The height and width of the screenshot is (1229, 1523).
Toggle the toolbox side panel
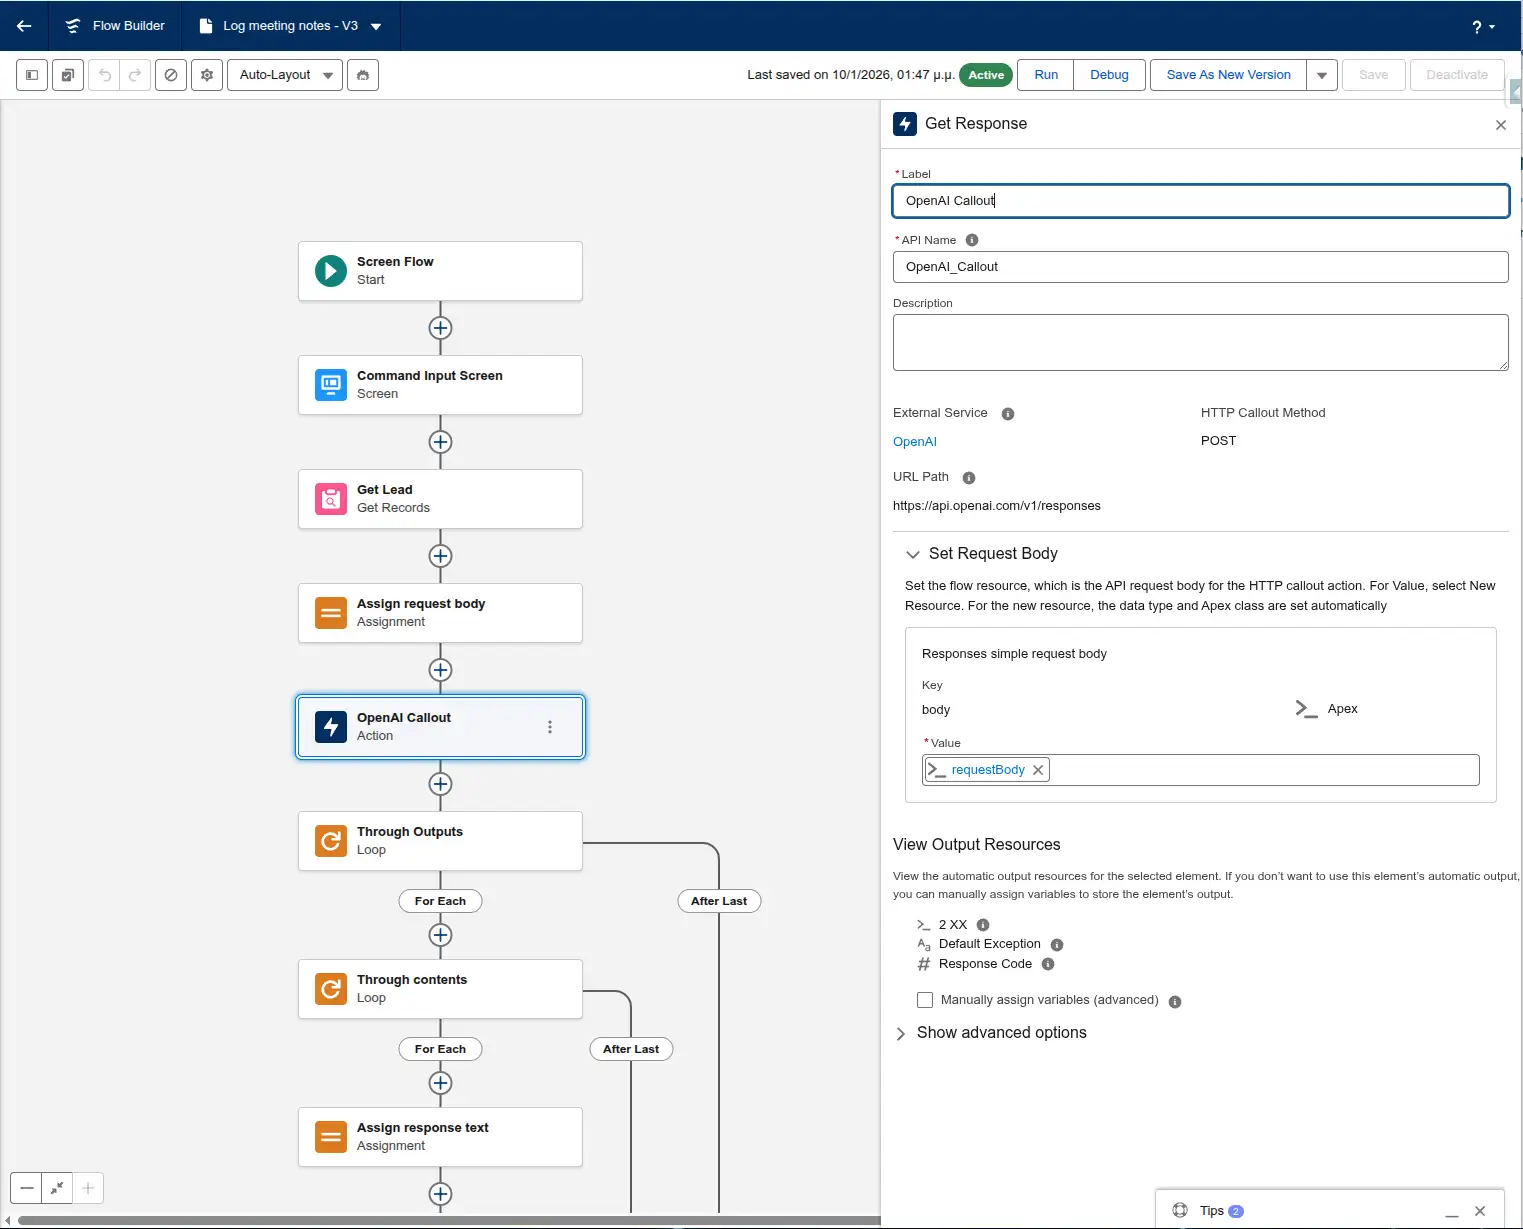(x=31, y=75)
